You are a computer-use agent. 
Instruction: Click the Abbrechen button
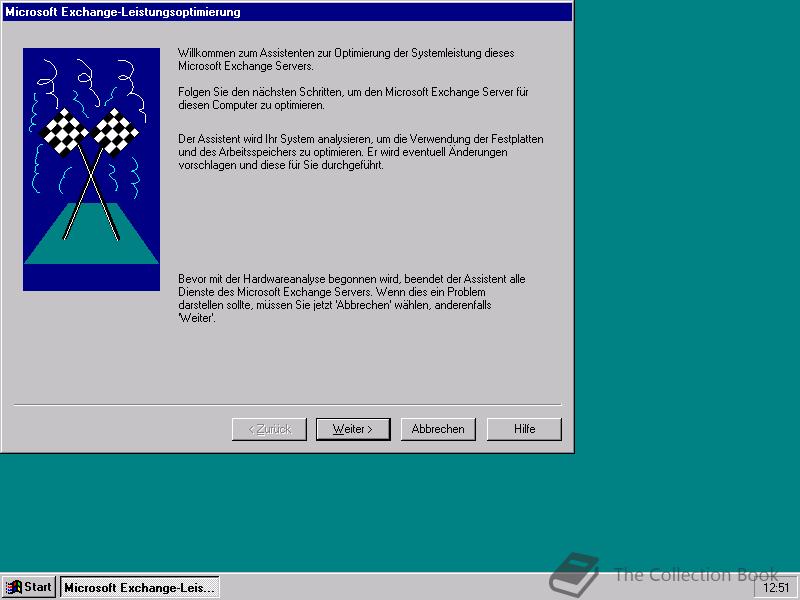[438, 429]
